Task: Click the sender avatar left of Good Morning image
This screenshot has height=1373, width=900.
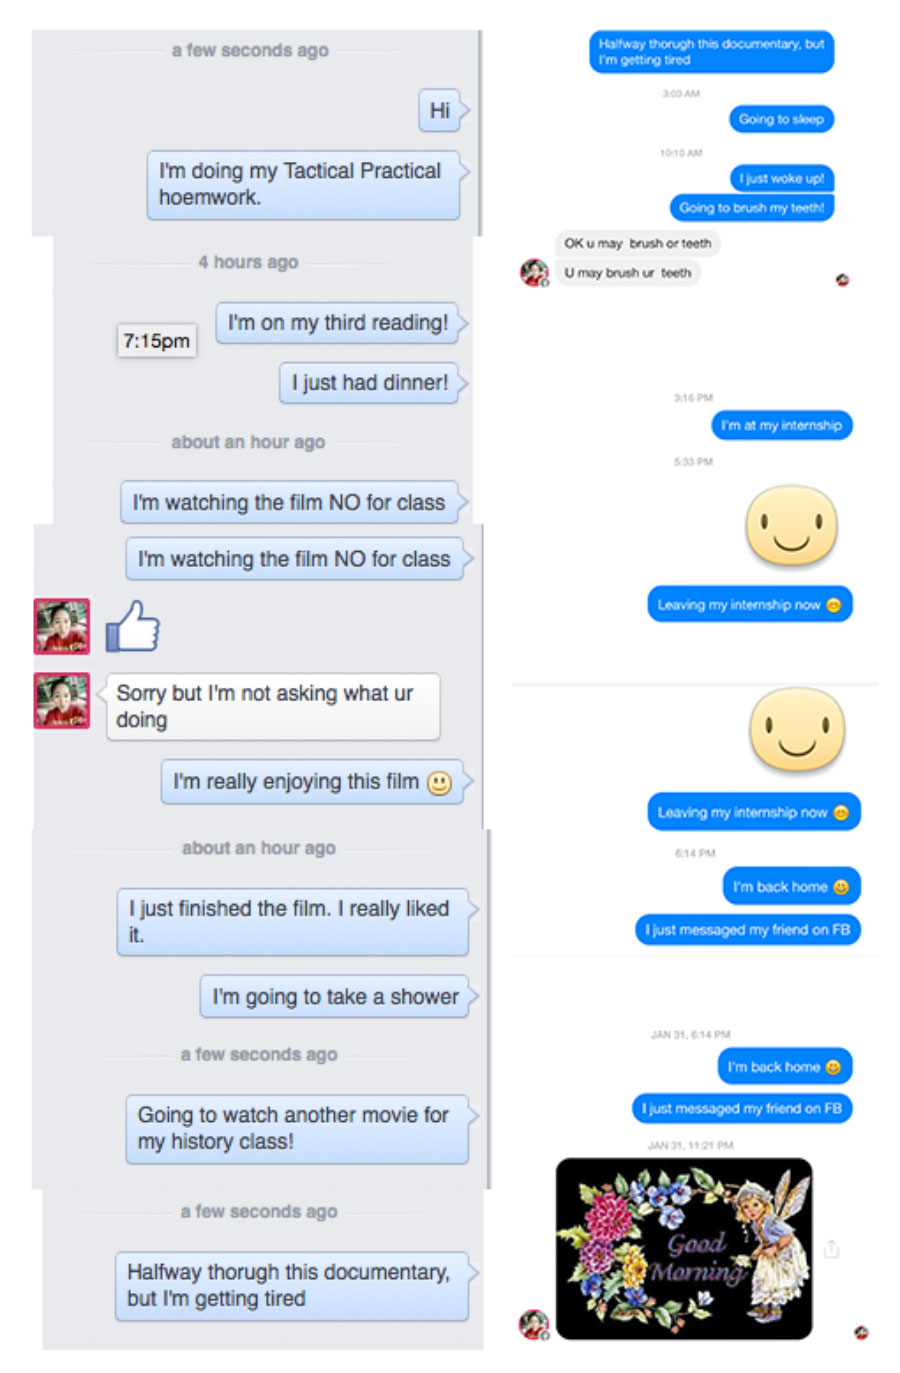Action: (534, 1324)
